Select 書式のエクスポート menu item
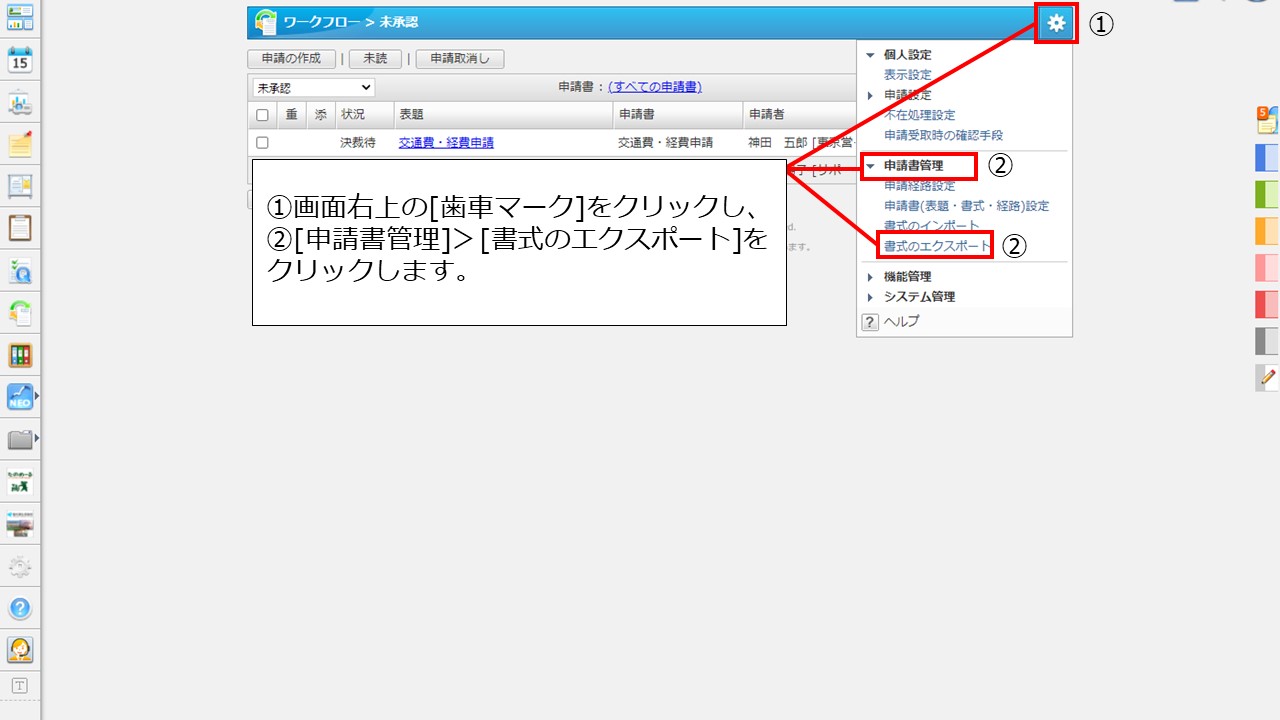The height and width of the screenshot is (720, 1280). click(936, 246)
